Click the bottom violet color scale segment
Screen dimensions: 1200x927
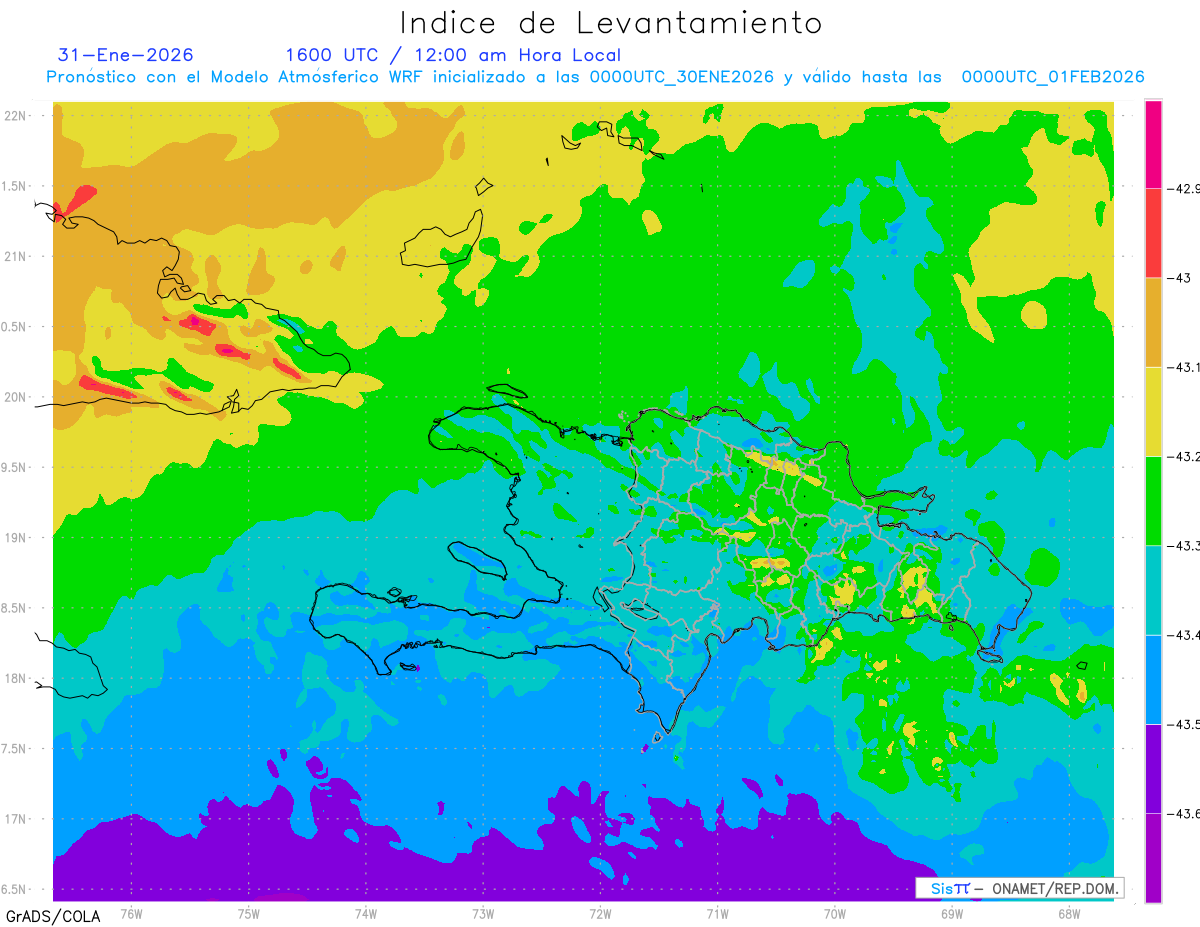(x=1153, y=858)
